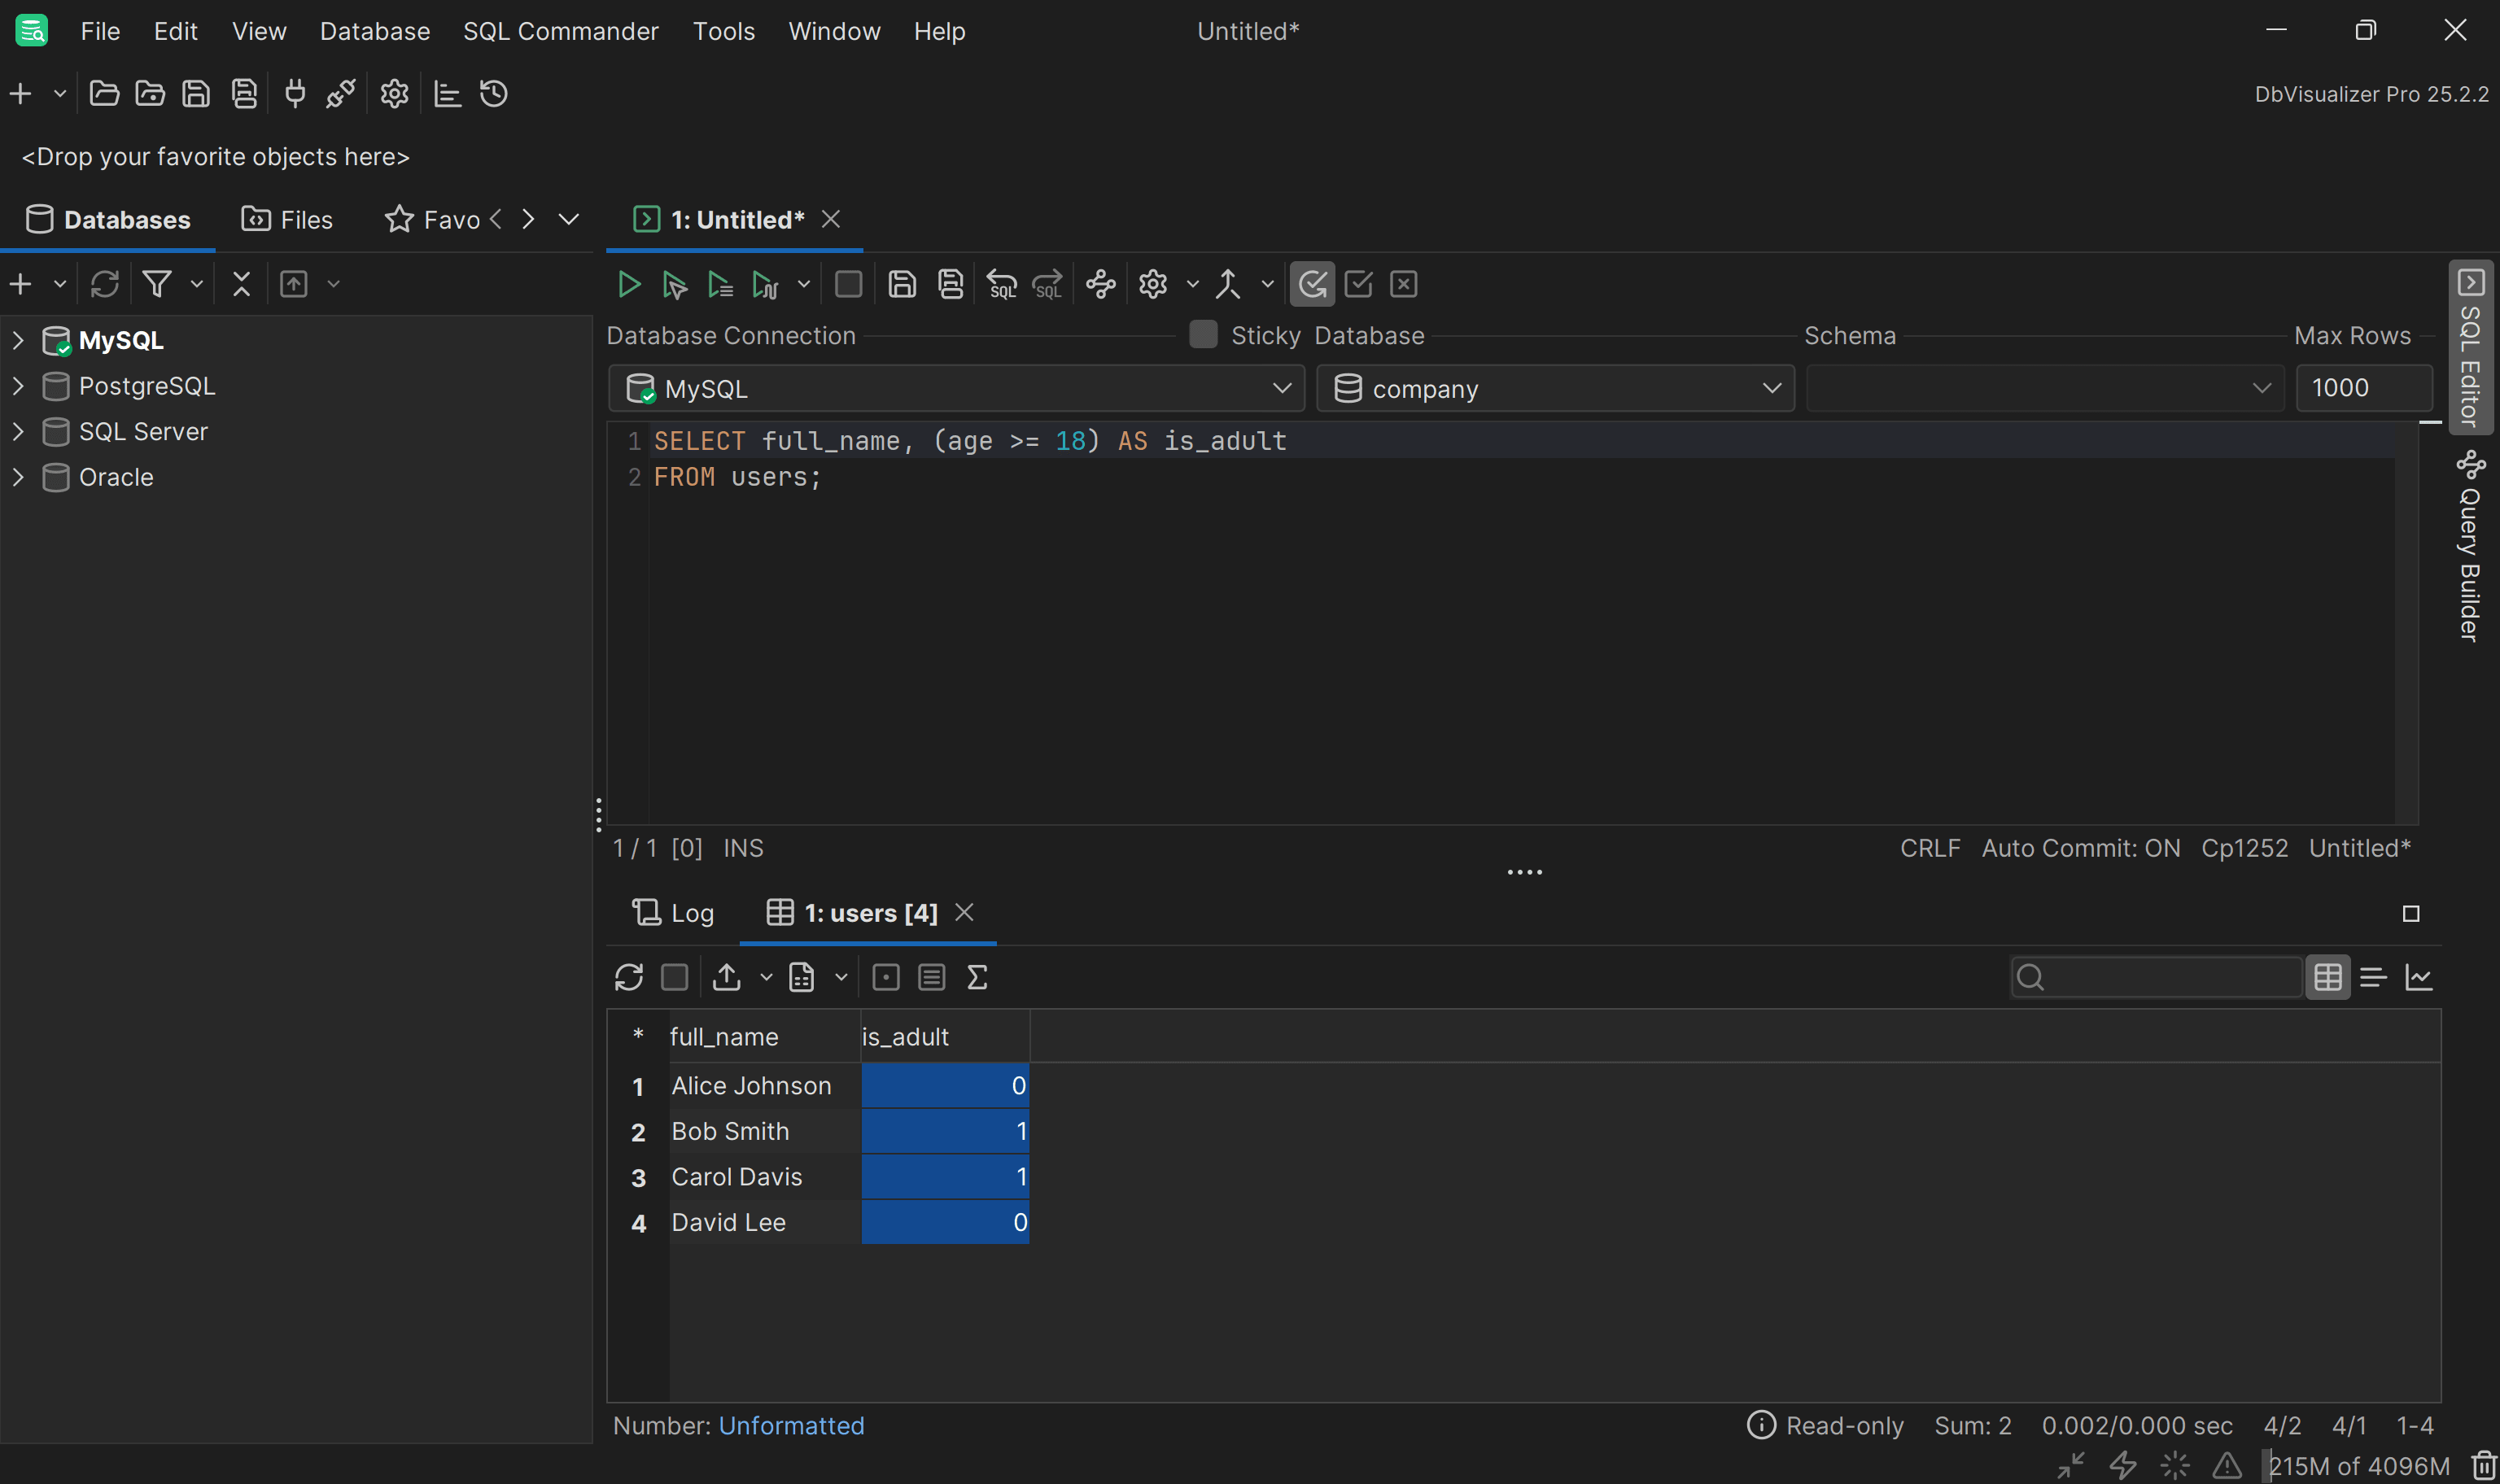2500x1484 pixels.
Task: Open the history clock icon
Action: pos(494,94)
